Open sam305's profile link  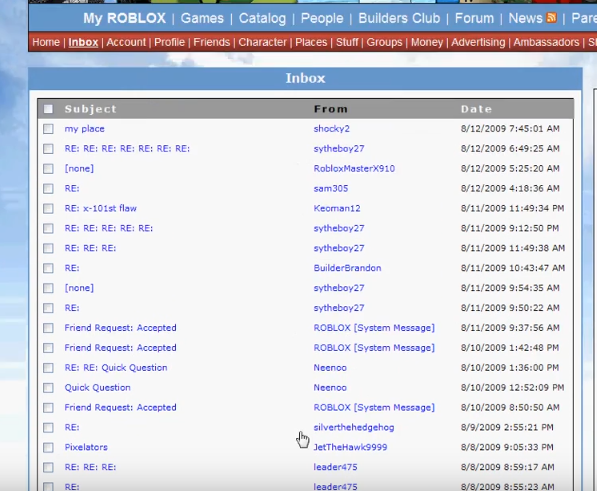(331, 188)
